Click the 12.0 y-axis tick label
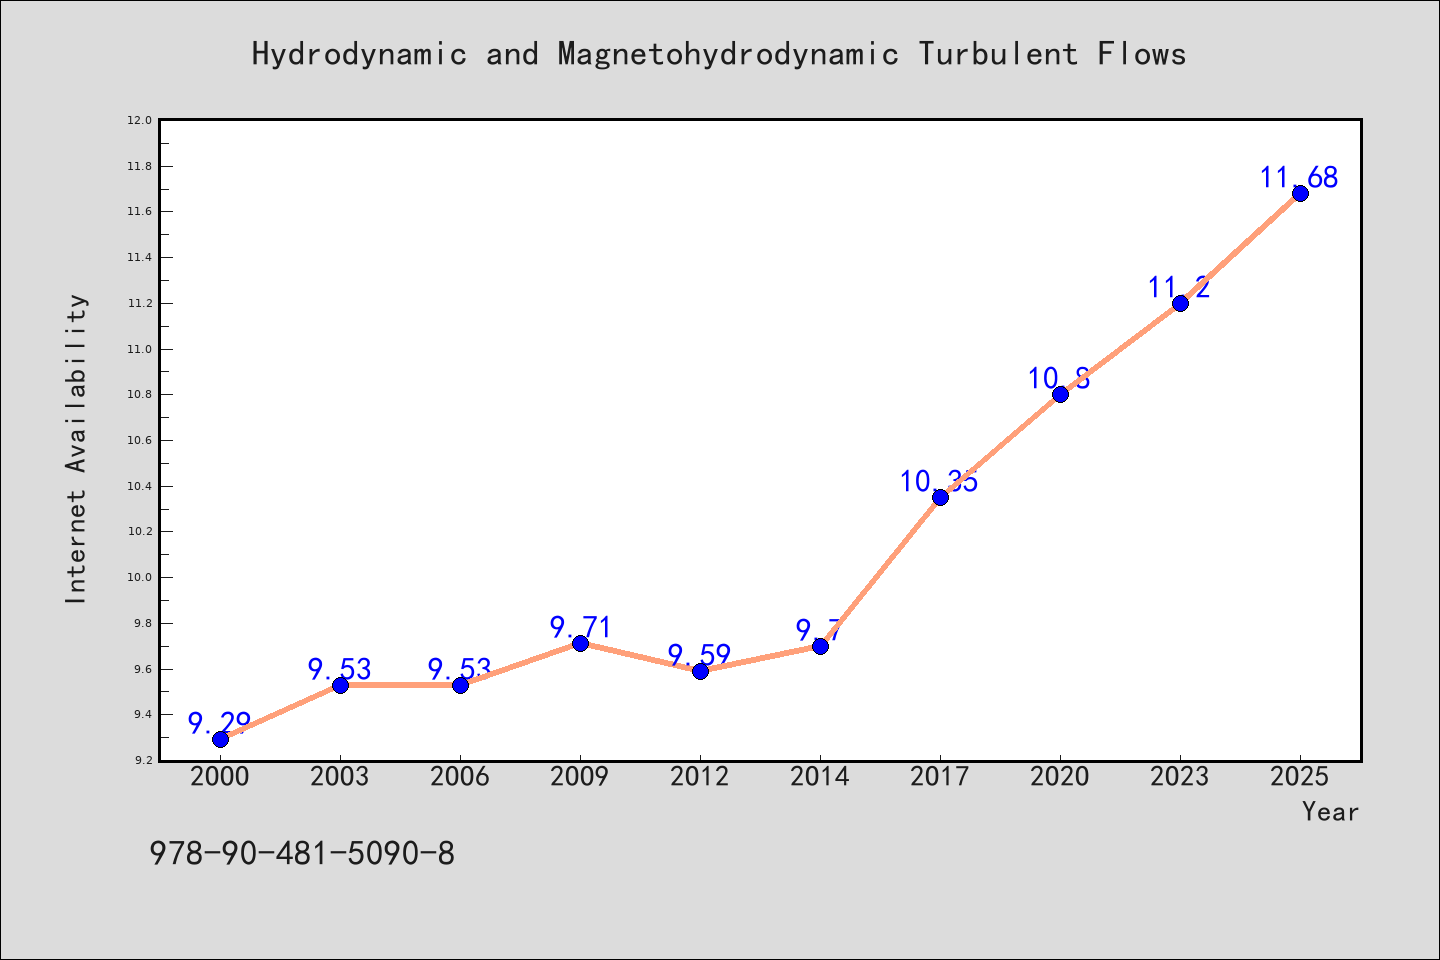Image resolution: width=1440 pixels, height=960 pixels. [x=139, y=120]
